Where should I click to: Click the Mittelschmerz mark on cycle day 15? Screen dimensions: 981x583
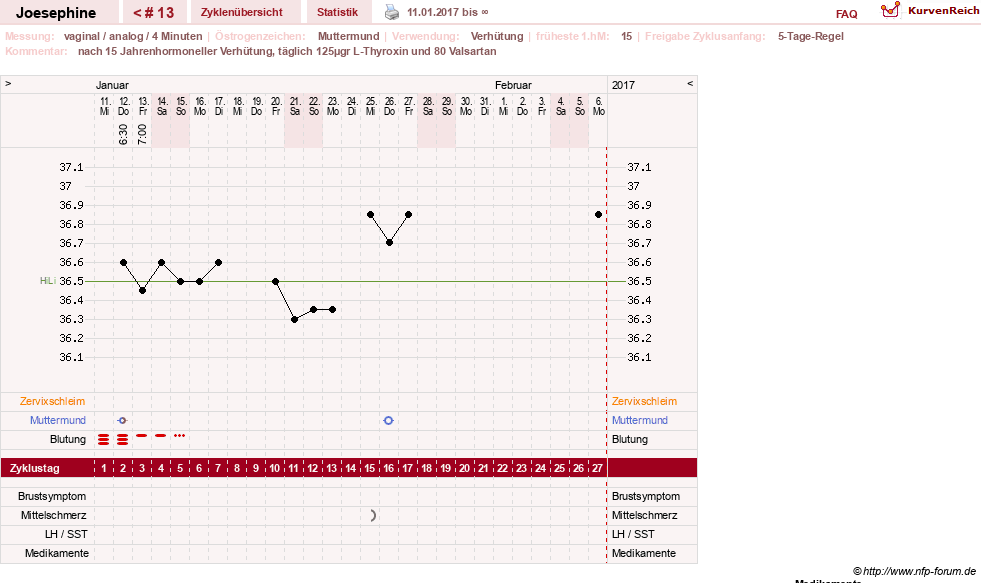coord(373,515)
